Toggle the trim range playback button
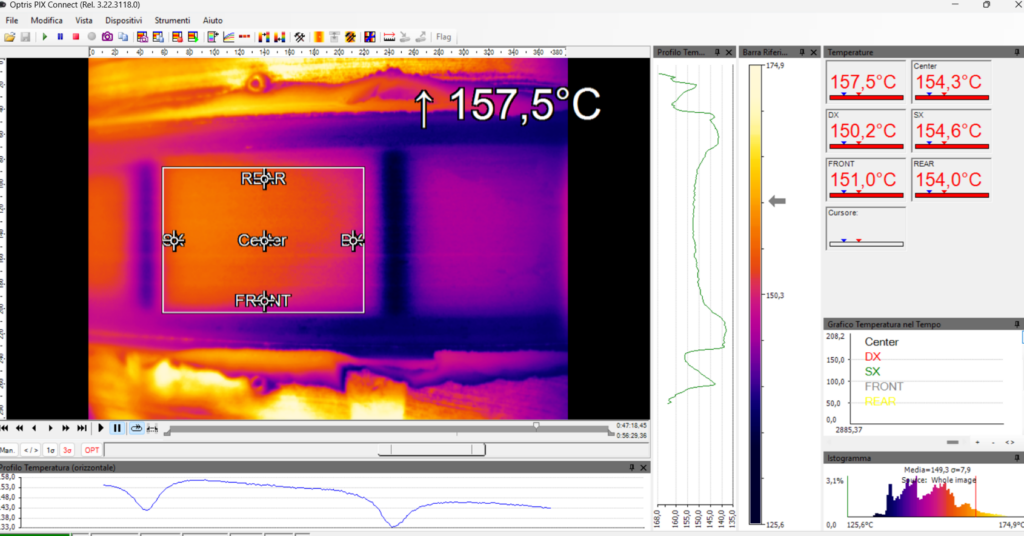The width and height of the screenshot is (1024, 536). point(152,428)
